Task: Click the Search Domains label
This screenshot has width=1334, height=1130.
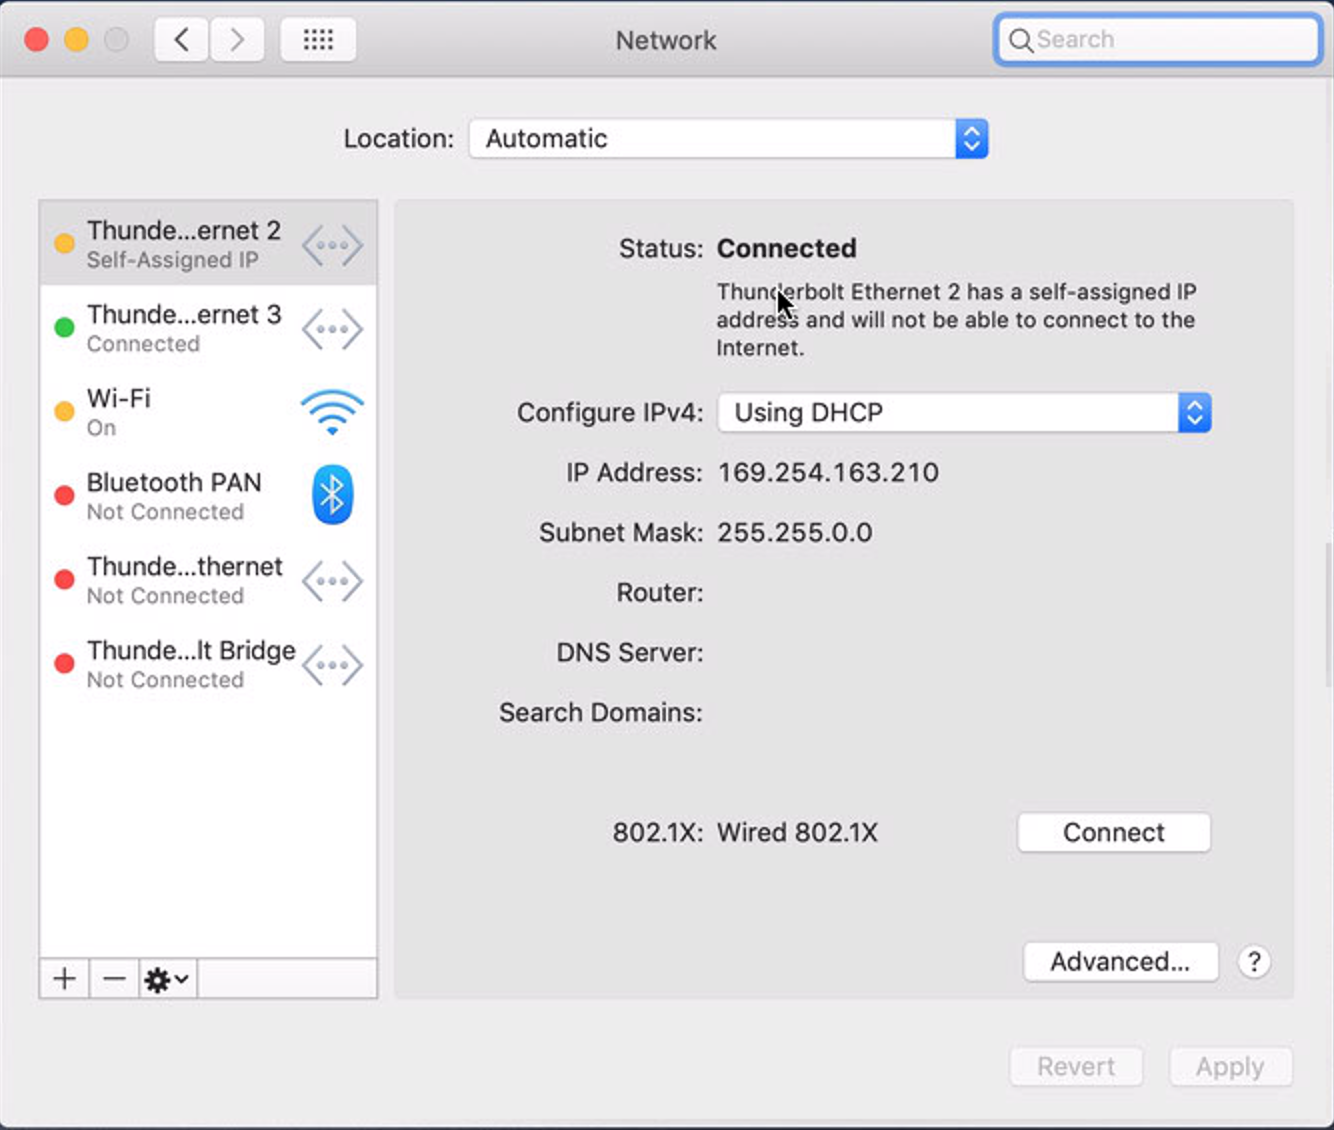Action: pos(601,712)
